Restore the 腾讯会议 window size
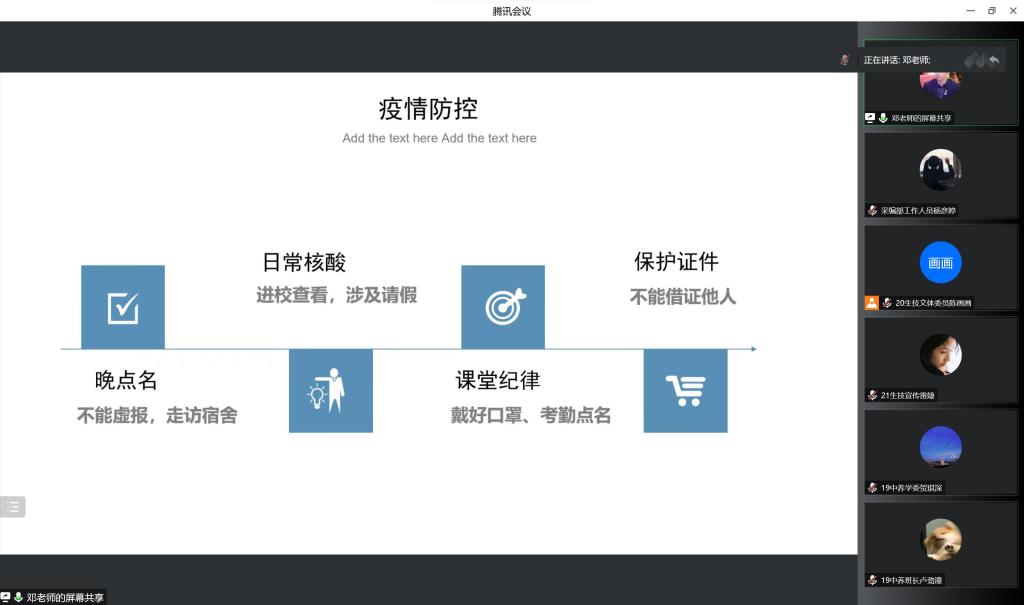The width and height of the screenshot is (1024, 605). [991, 11]
